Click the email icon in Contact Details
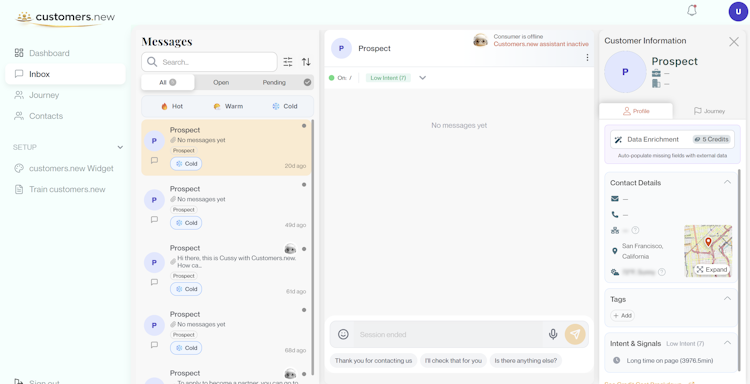Screen dimensions: 750x384 click(x=615, y=198)
